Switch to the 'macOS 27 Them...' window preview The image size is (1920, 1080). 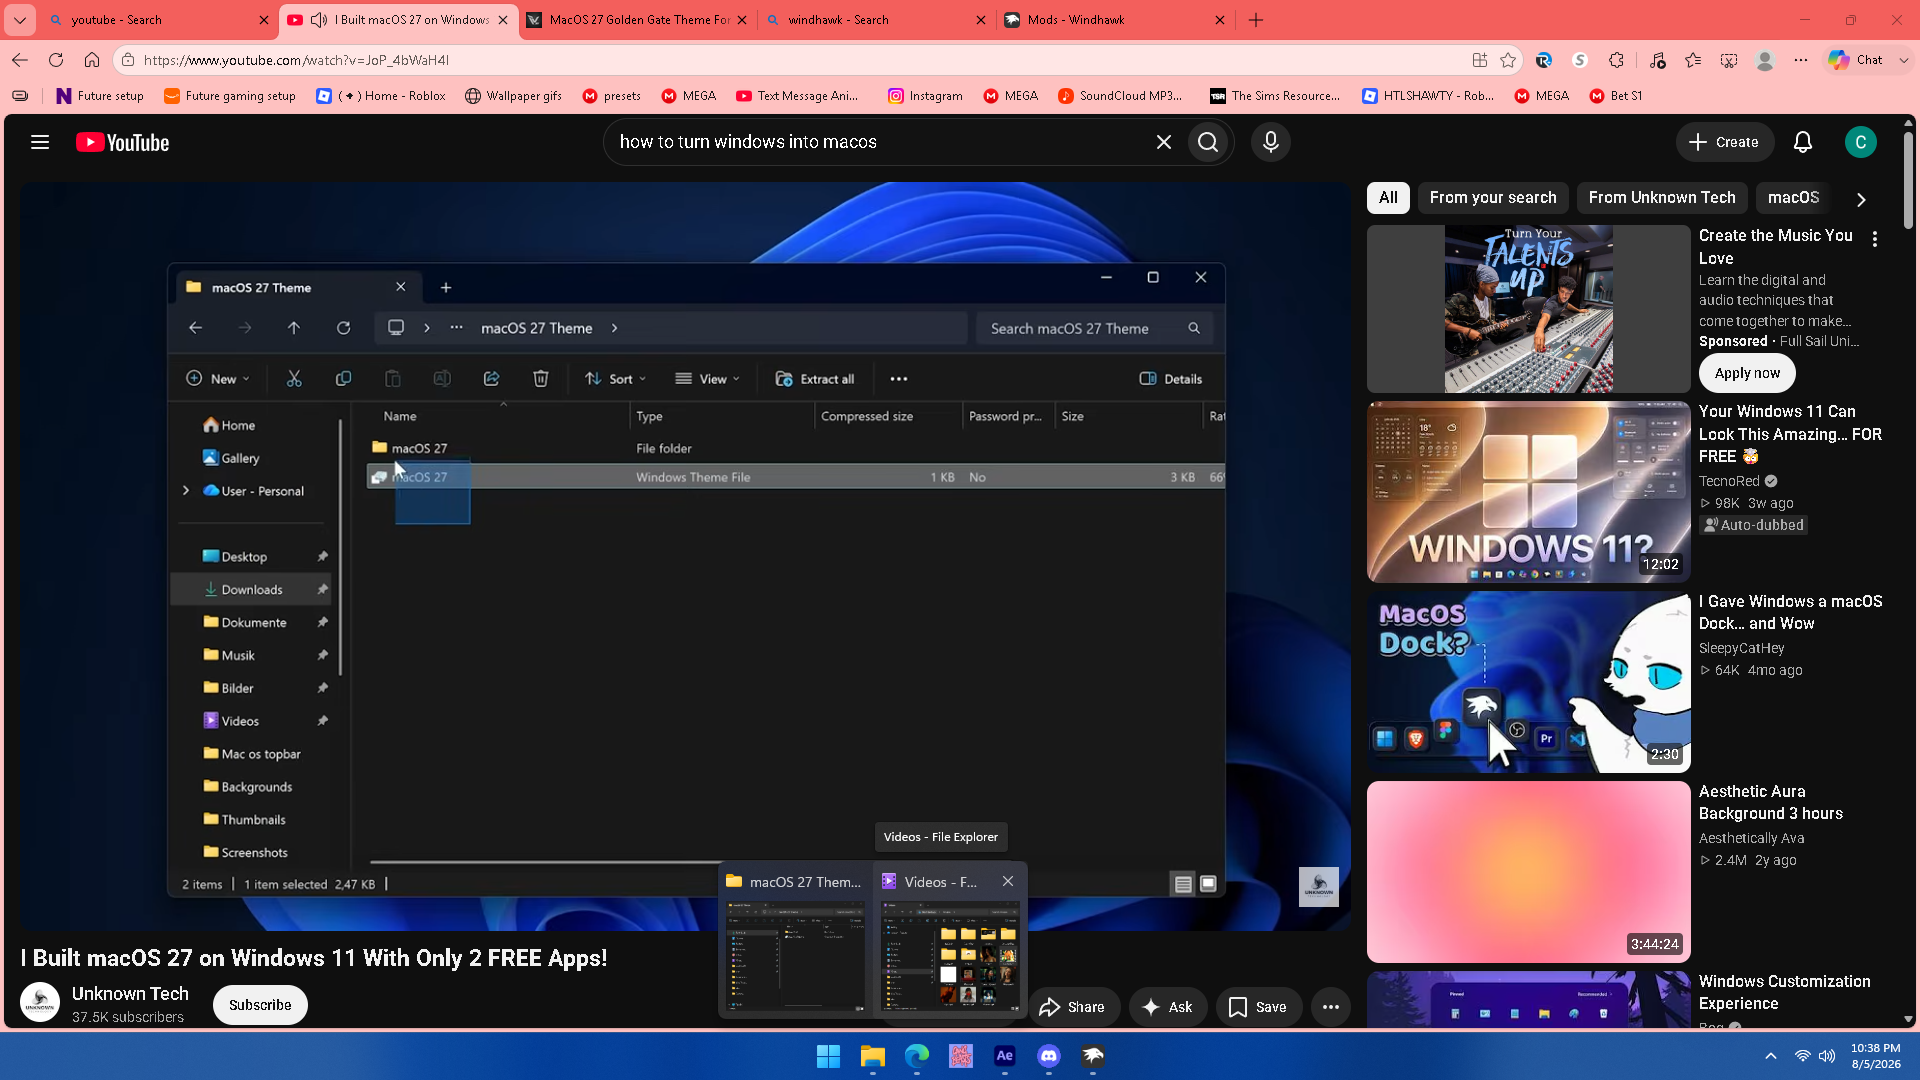(x=796, y=940)
